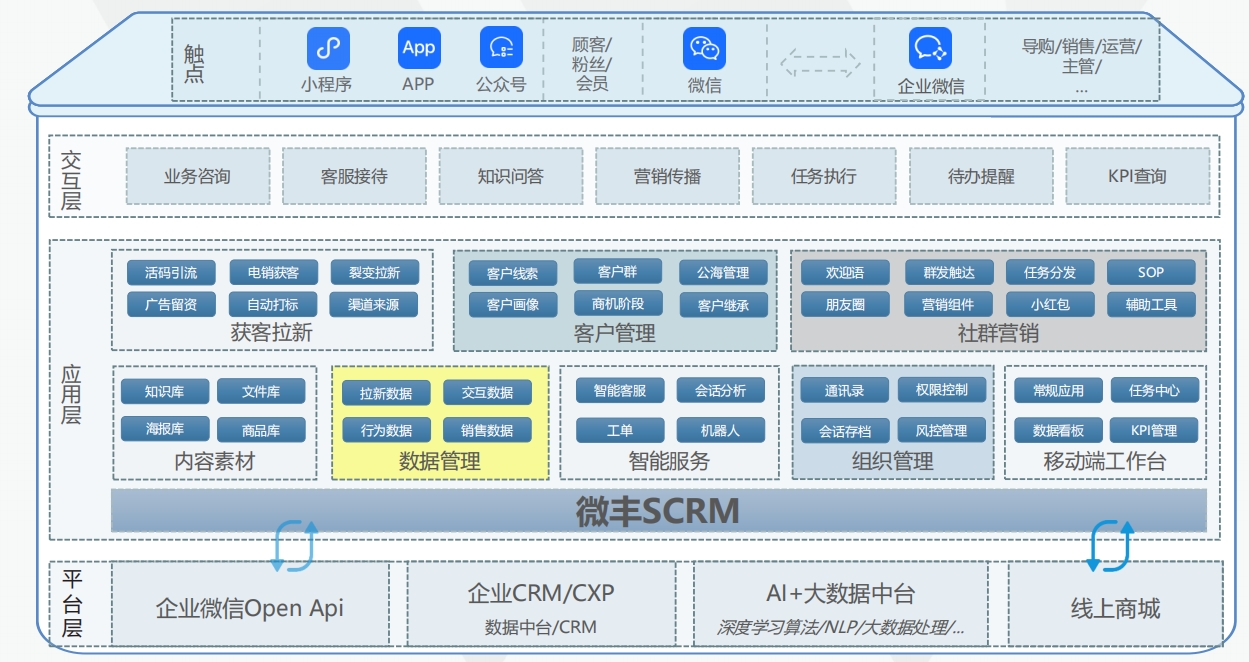Open the 客户画像 module
Image resolution: width=1249 pixels, height=662 pixels.
coord(513,304)
